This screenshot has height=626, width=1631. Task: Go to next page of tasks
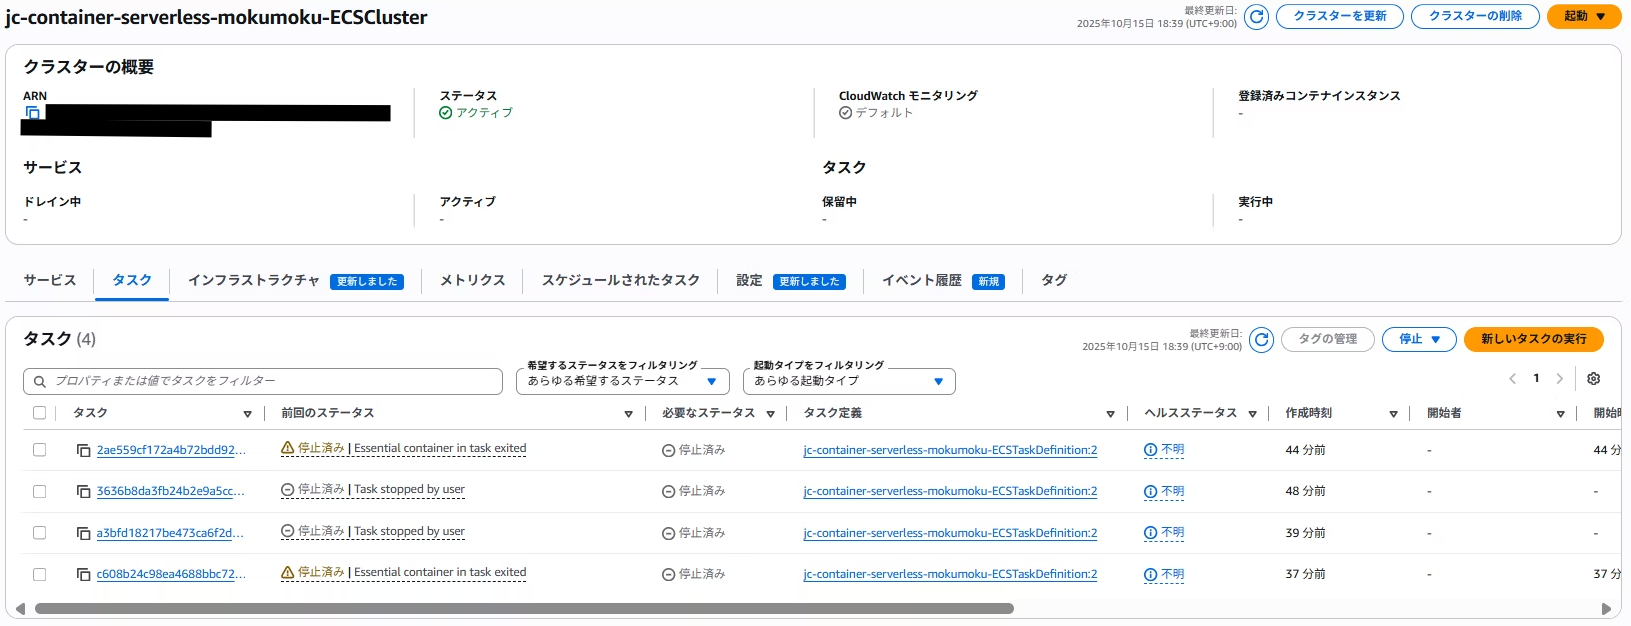tap(1559, 378)
